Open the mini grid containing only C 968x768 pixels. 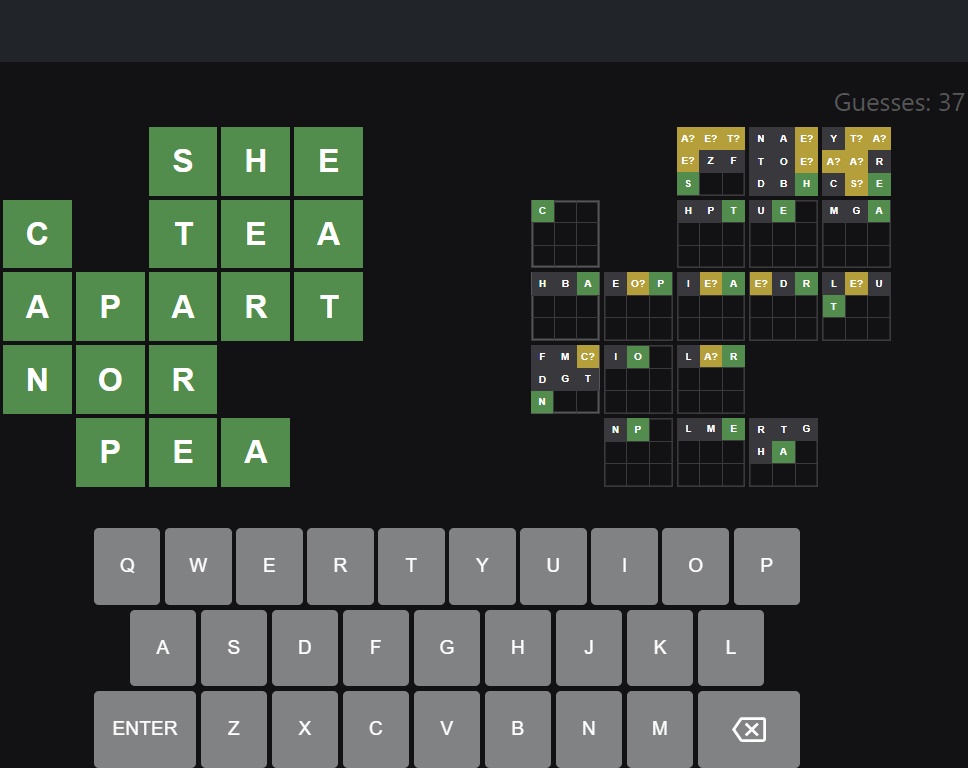[x=565, y=234]
